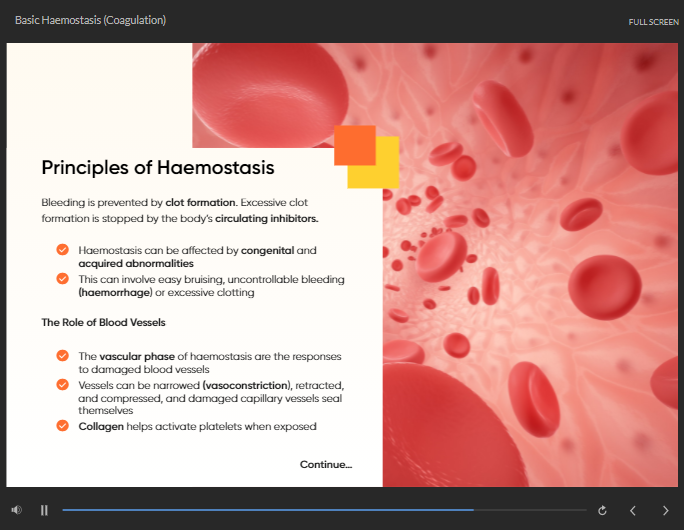Pause the slide playback
684x530 pixels.
44,510
